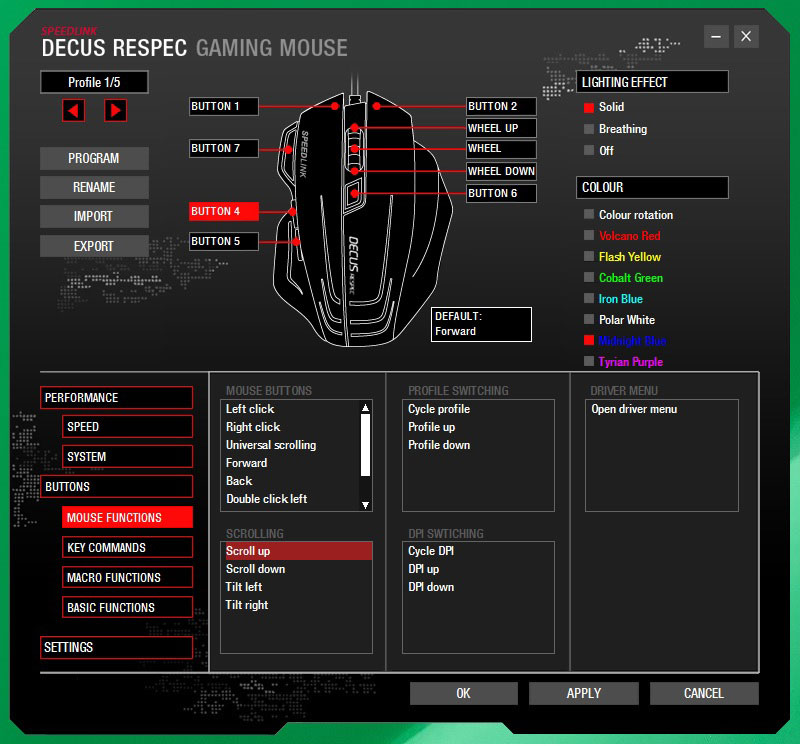Go to the previous profile with left arrow
Viewport: 800px width, 746px height.
coord(73,111)
